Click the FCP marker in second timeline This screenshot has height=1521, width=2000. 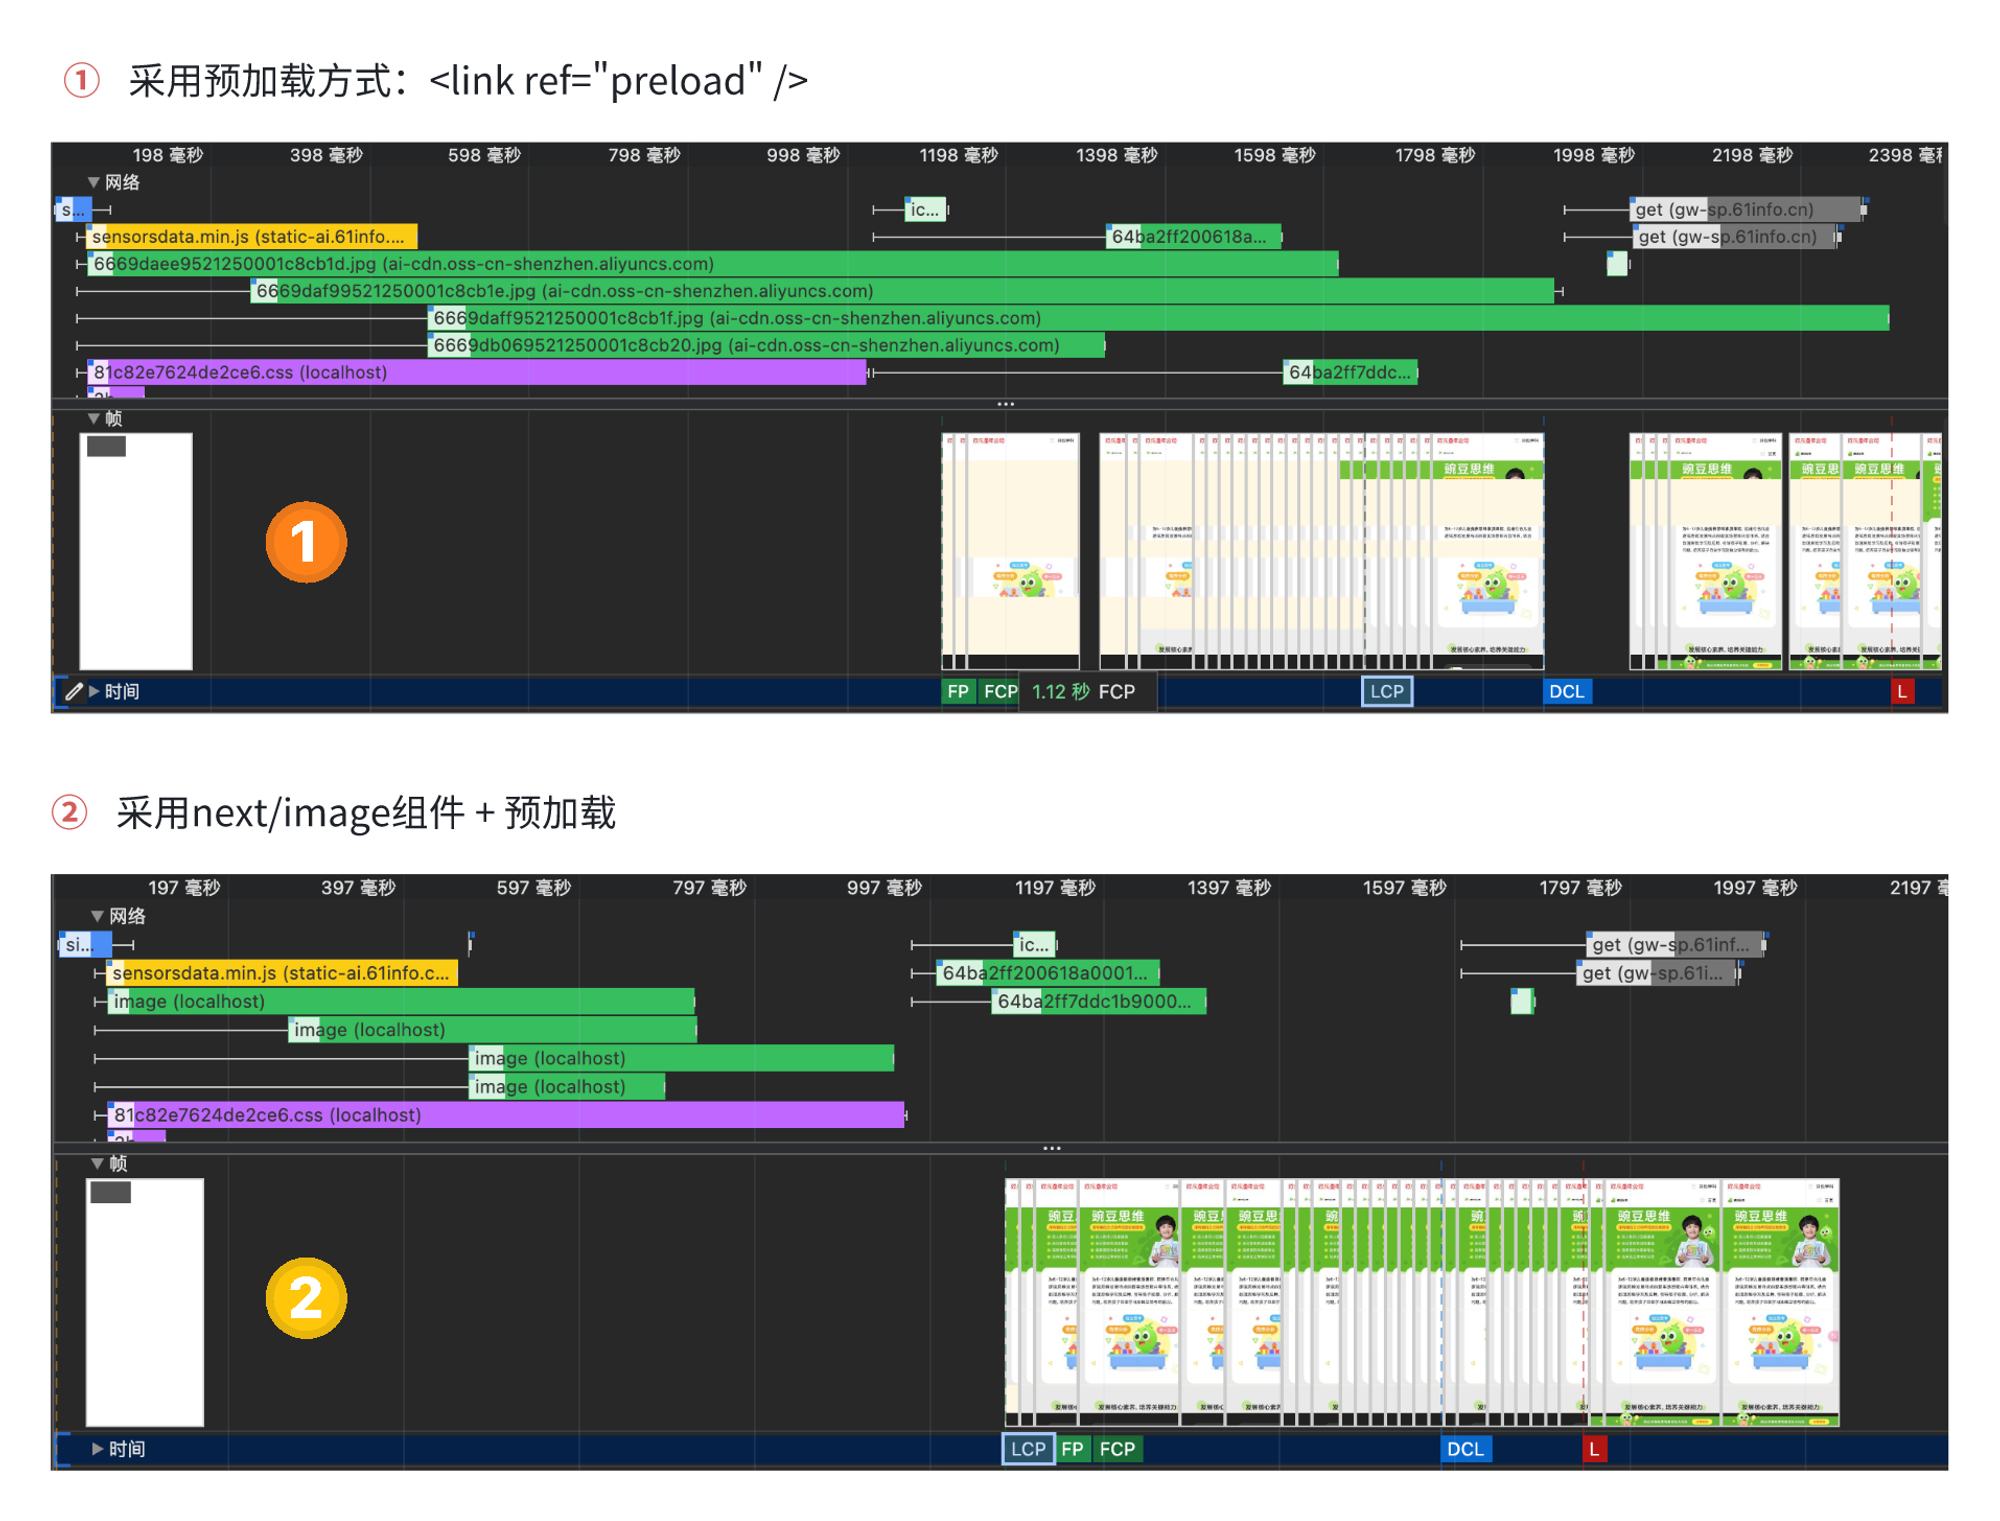click(1116, 1448)
